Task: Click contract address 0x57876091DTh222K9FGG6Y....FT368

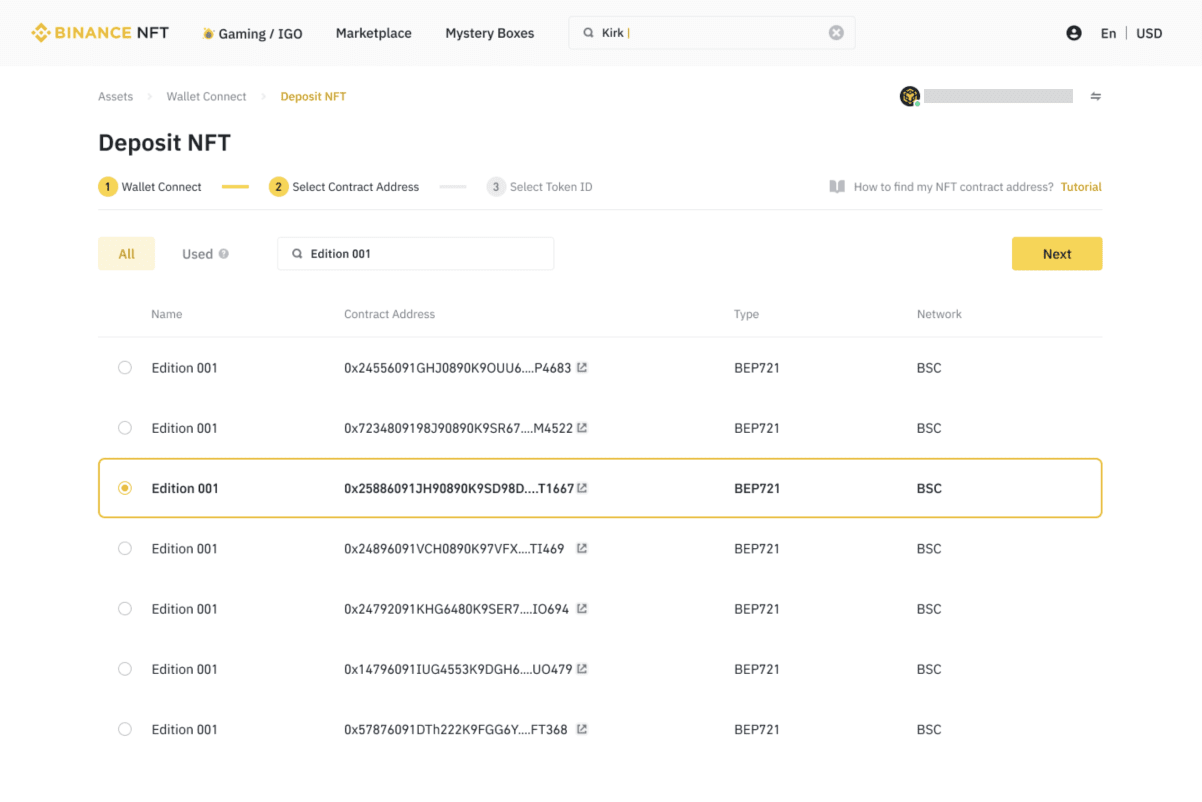Action: pyautogui.click(x=455, y=729)
